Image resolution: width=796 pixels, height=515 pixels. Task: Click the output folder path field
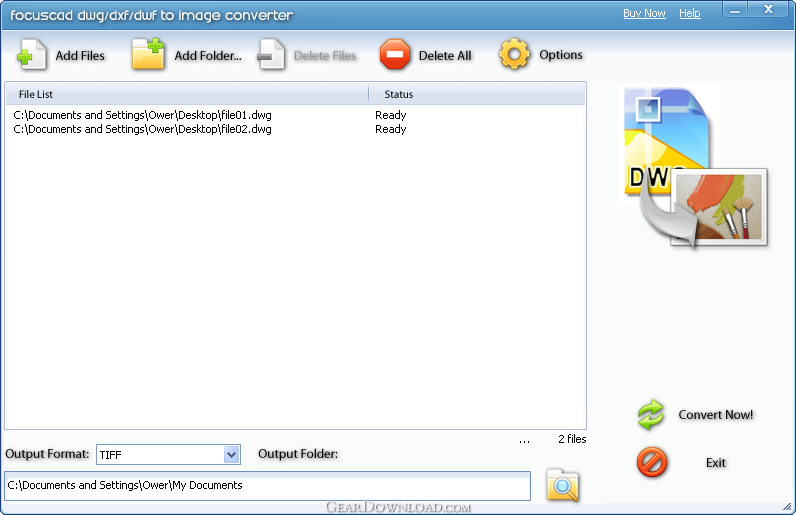click(268, 486)
